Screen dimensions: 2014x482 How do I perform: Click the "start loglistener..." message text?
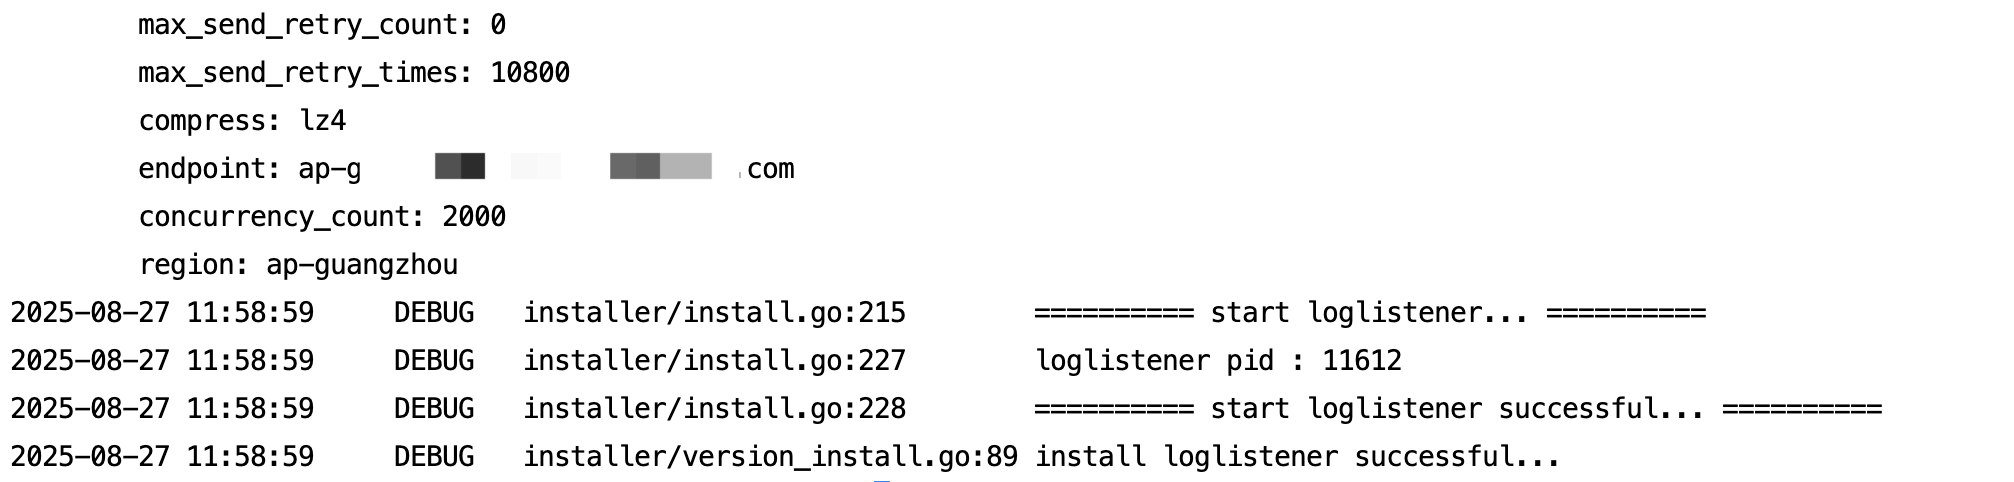pos(1369,313)
